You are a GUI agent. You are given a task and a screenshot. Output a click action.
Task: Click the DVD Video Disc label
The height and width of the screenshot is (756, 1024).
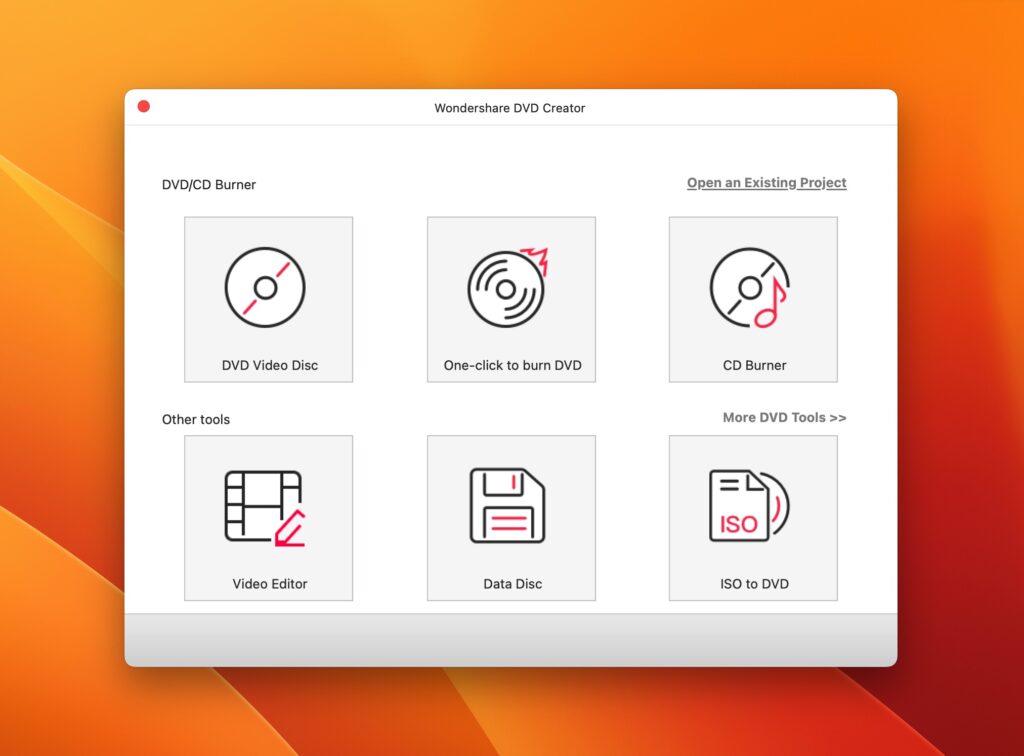point(268,365)
